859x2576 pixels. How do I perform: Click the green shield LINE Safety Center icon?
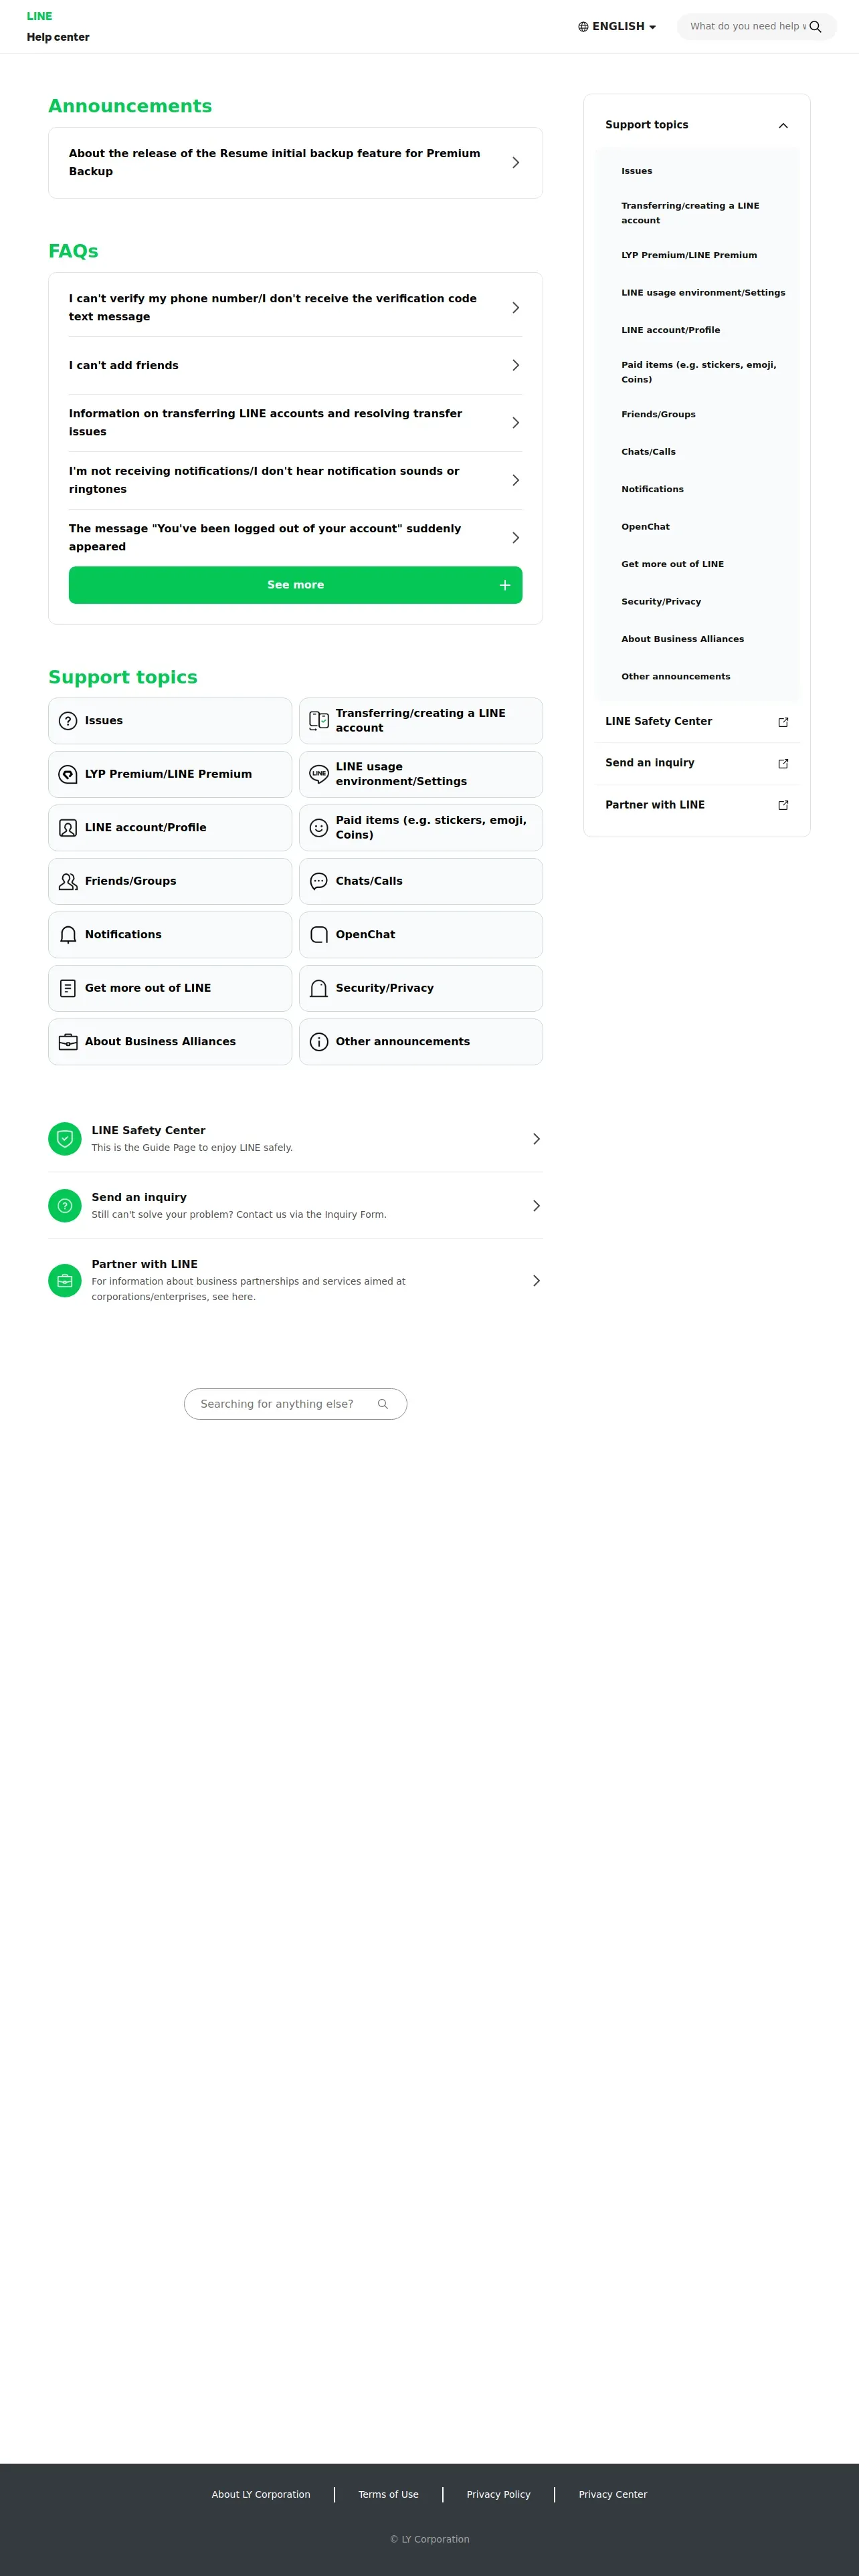[65, 1138]
